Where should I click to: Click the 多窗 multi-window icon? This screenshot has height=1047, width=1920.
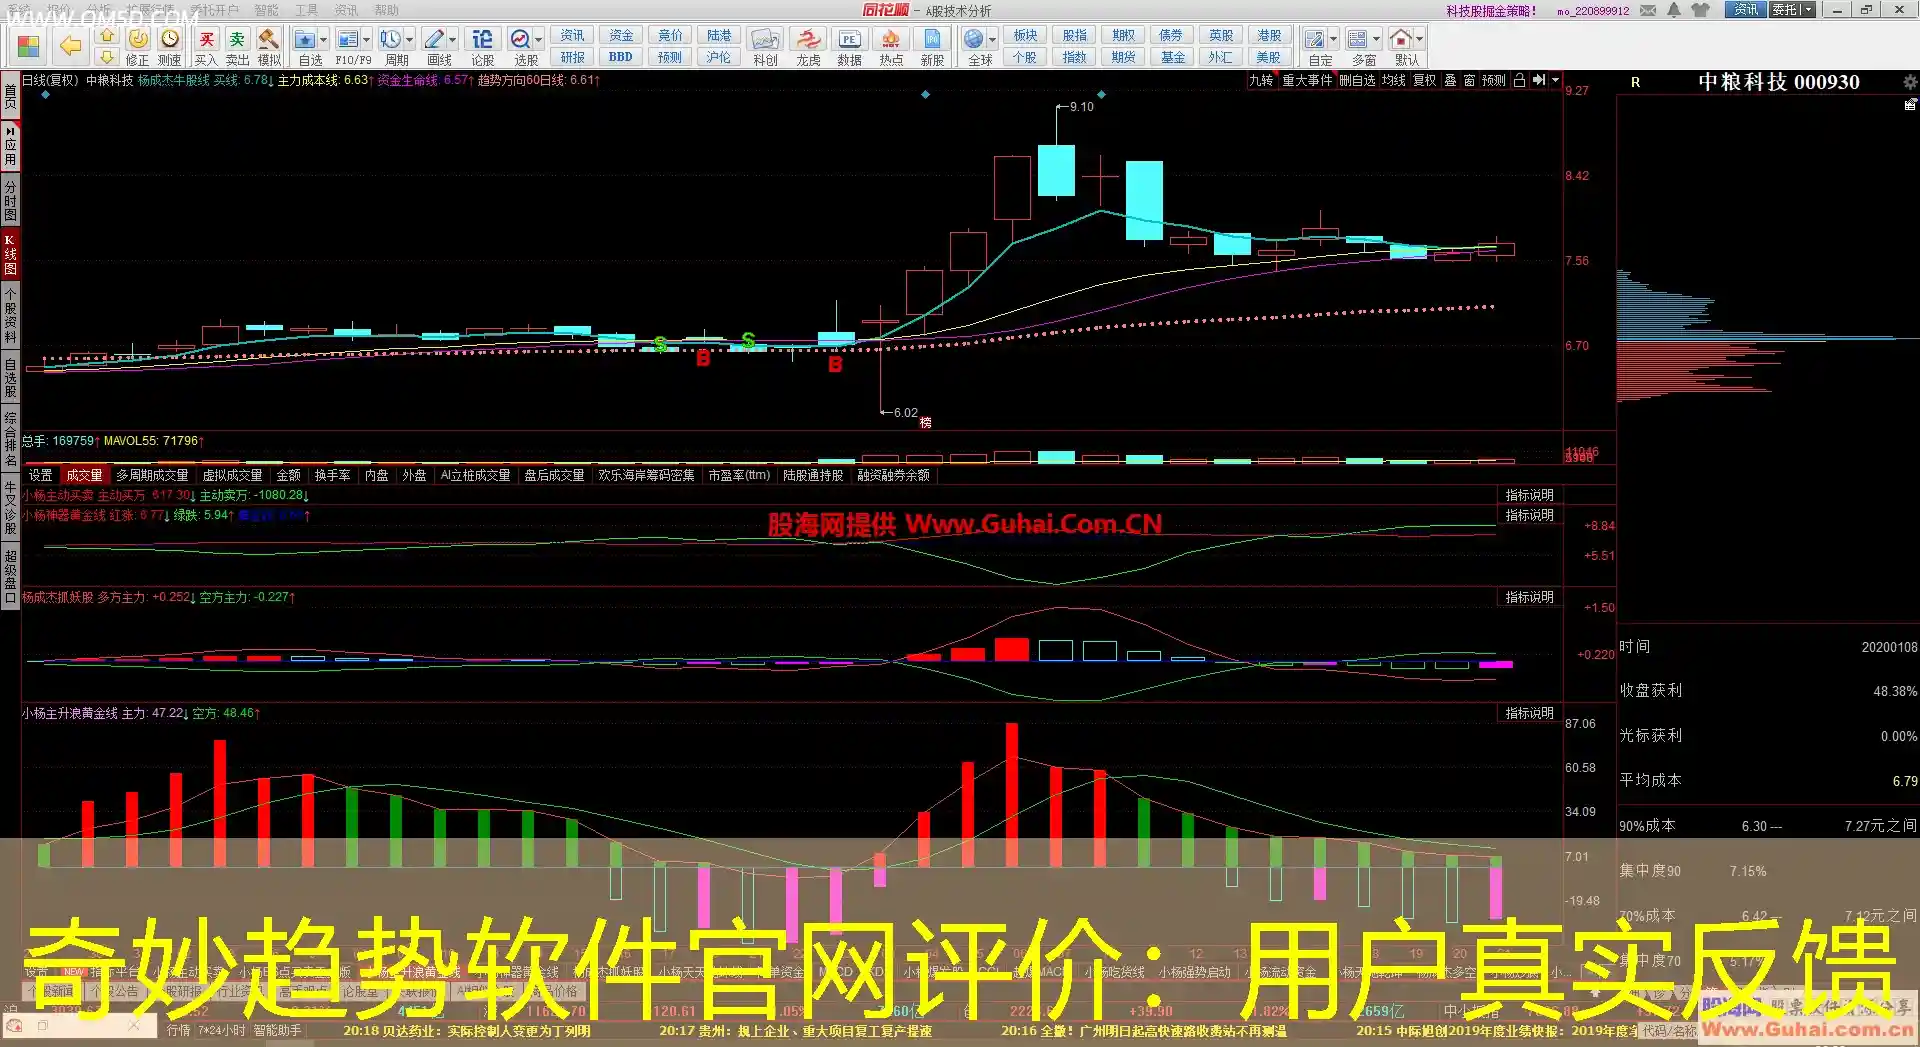point(1358,40)
